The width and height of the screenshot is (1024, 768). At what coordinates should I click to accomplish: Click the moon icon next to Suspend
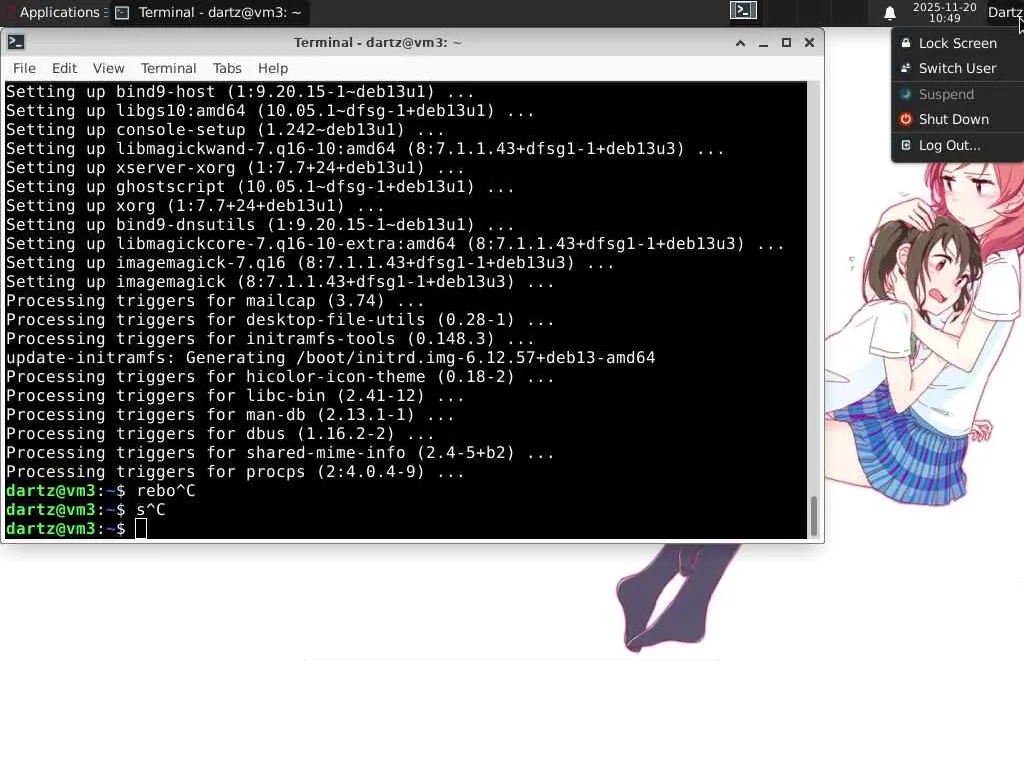(906, 94)
